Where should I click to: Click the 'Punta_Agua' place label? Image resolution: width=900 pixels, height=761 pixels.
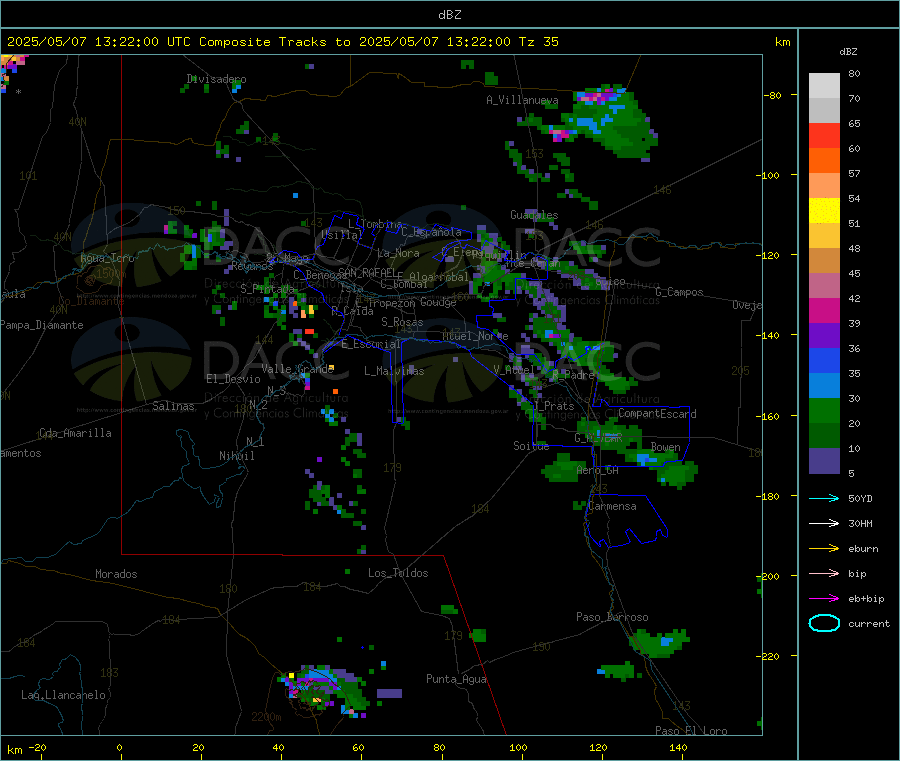click(456, 679)
